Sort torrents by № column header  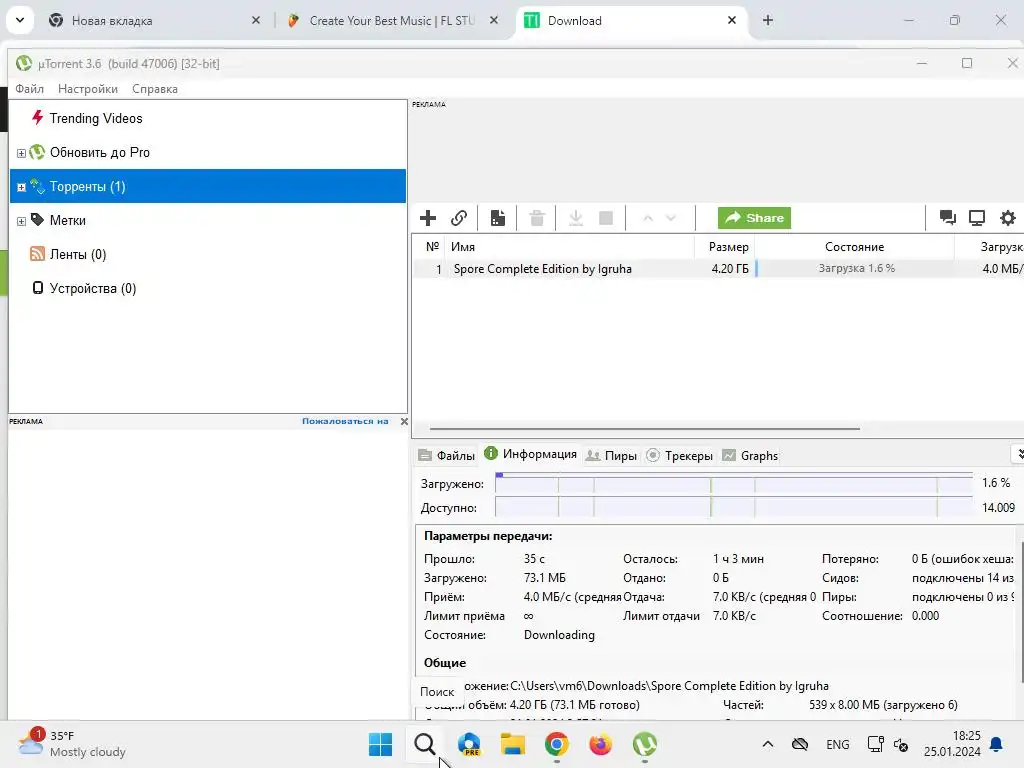click(x=431, y=247)
